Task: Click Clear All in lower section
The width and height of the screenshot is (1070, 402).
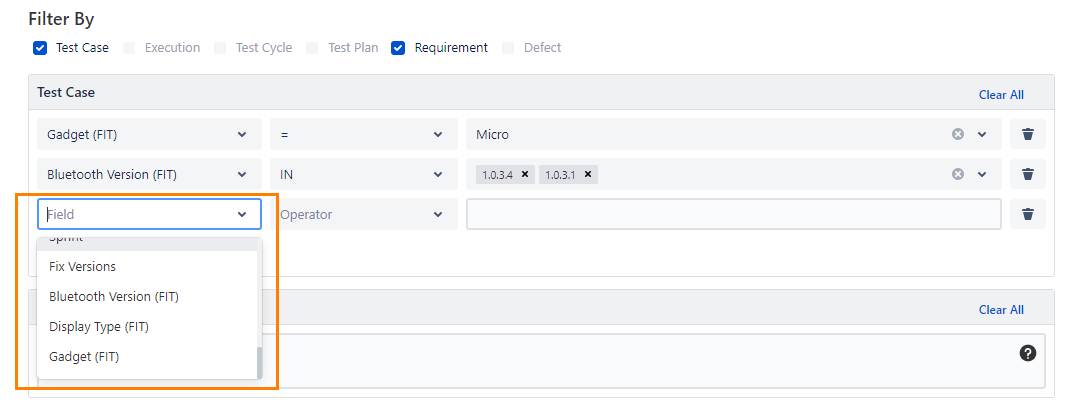Action: 1001,310
